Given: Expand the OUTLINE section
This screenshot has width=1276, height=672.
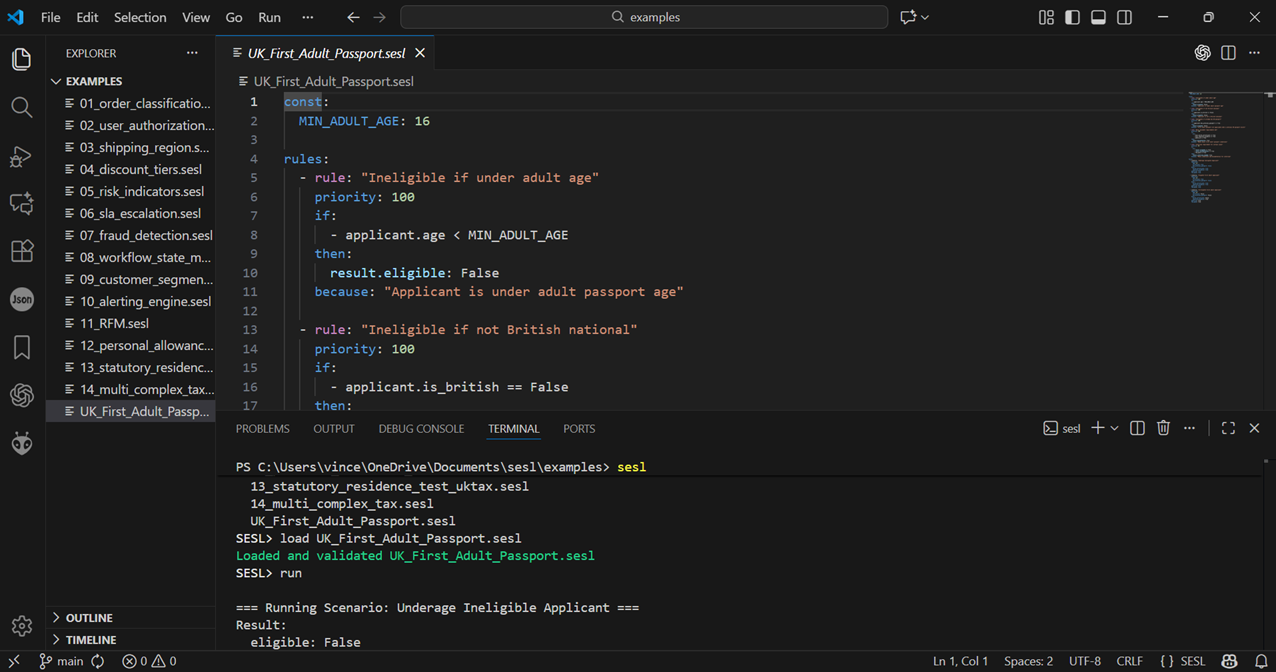Looking at the screenshot, I should pos(88,617).
